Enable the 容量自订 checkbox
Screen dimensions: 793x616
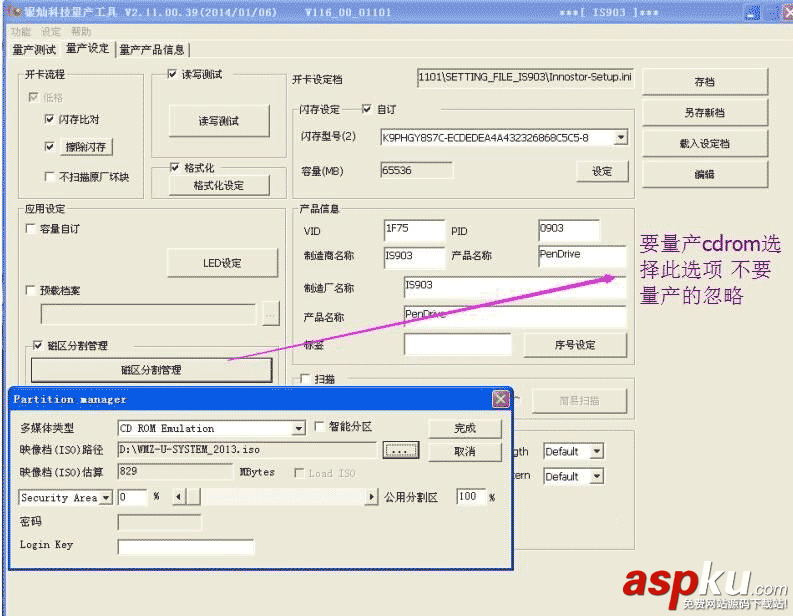[x=30, y=229]
